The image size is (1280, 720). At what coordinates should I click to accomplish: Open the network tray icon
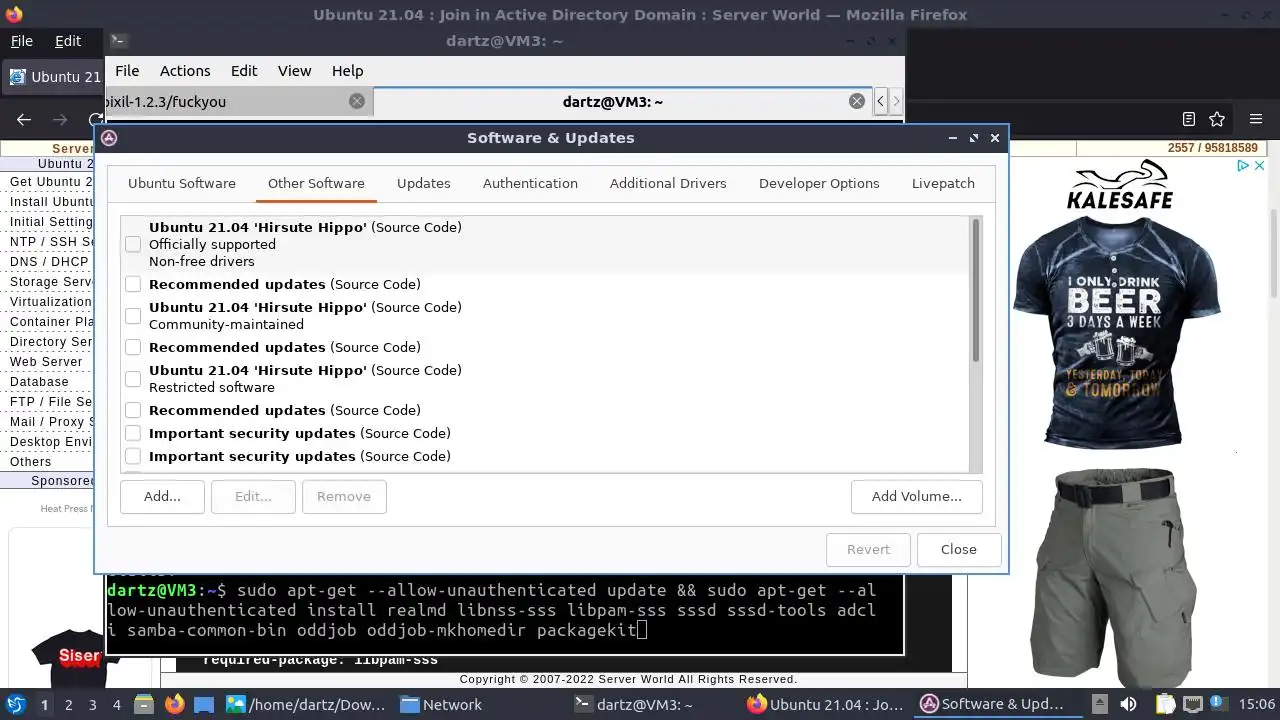pyautogui.click(x=1193, y=704)
